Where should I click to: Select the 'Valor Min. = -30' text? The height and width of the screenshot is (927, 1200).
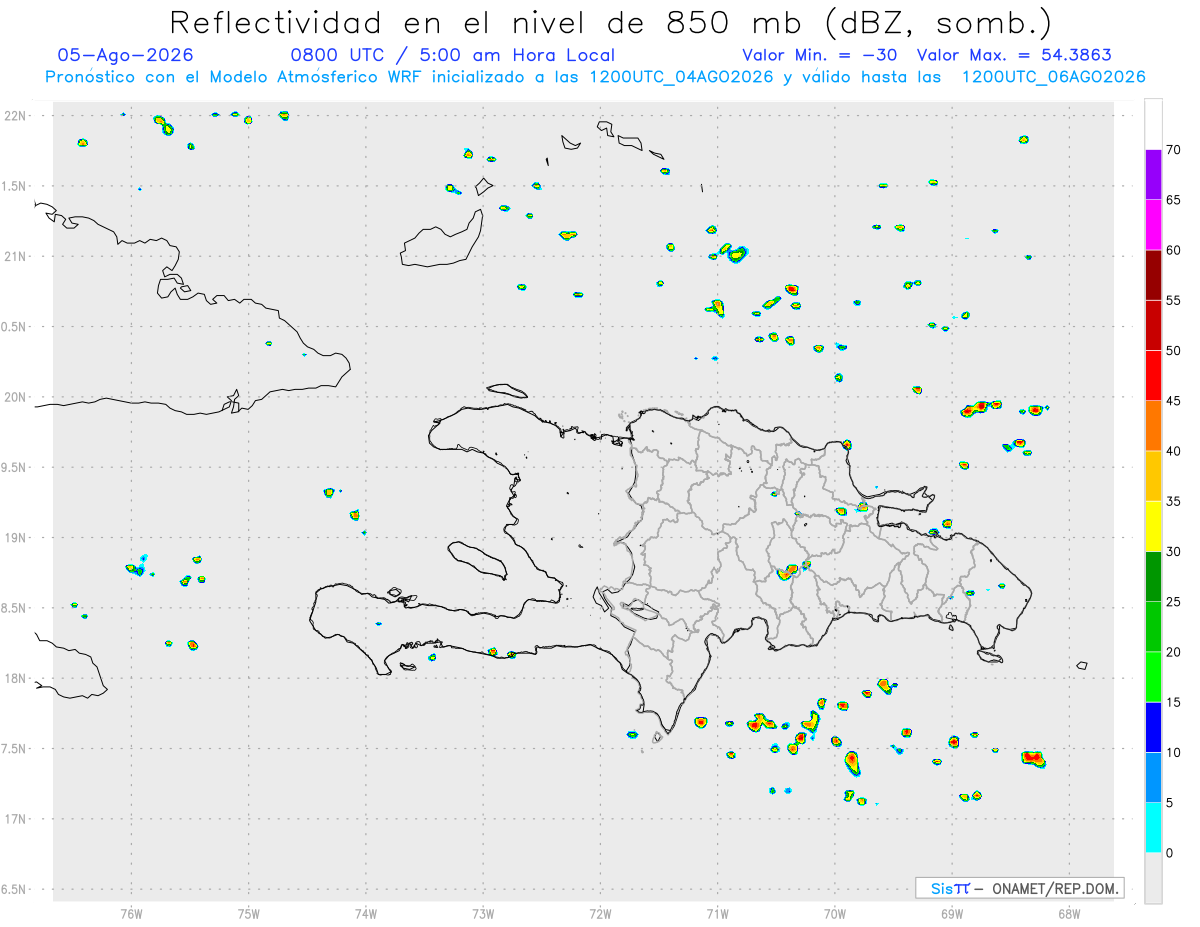point(820,55)
